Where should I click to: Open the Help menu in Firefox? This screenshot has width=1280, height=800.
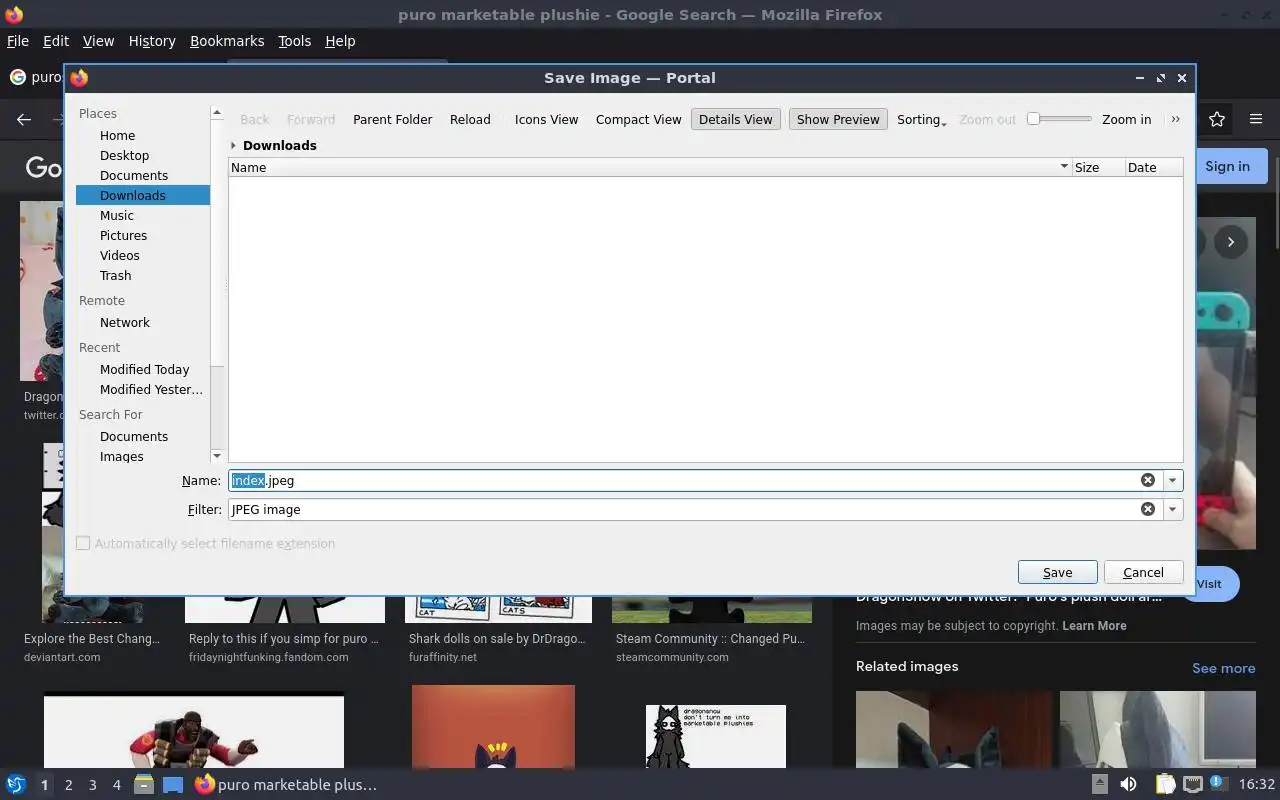tap(340, 41)
